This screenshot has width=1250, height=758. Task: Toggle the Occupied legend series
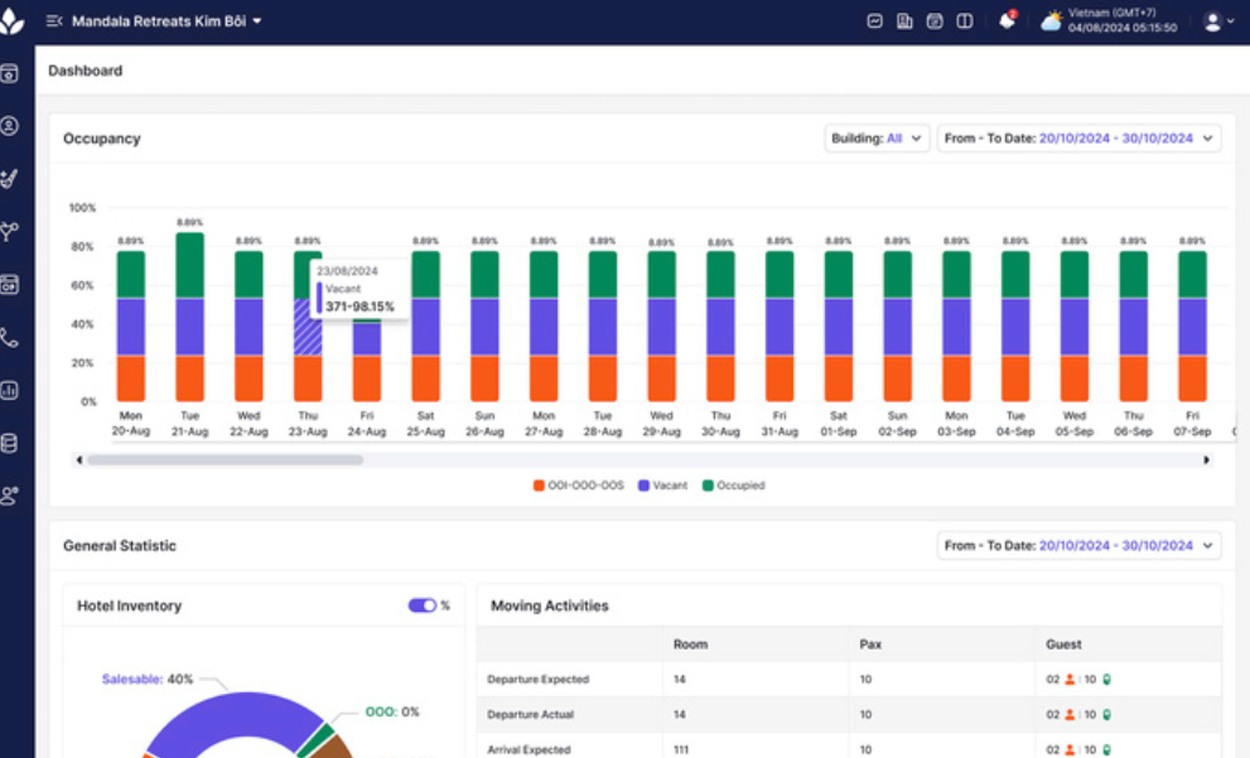(733, 486)
